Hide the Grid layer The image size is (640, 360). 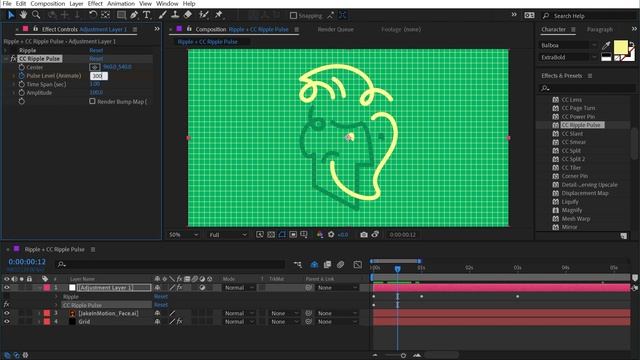coord(7,322)
